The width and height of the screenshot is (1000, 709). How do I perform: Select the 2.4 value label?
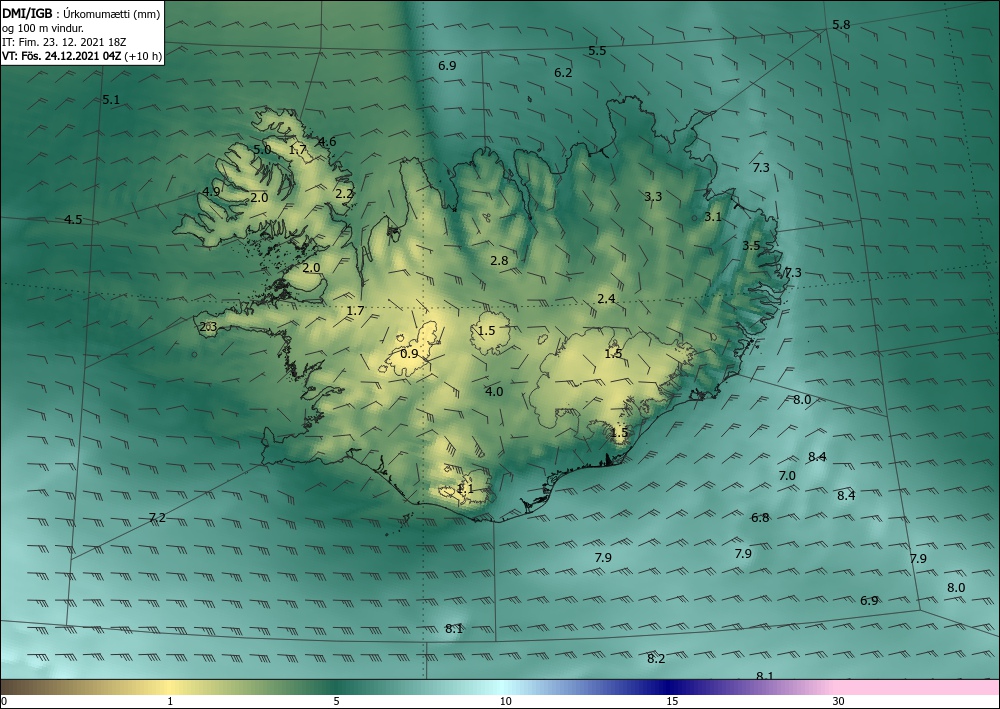[x=607, y=298]
